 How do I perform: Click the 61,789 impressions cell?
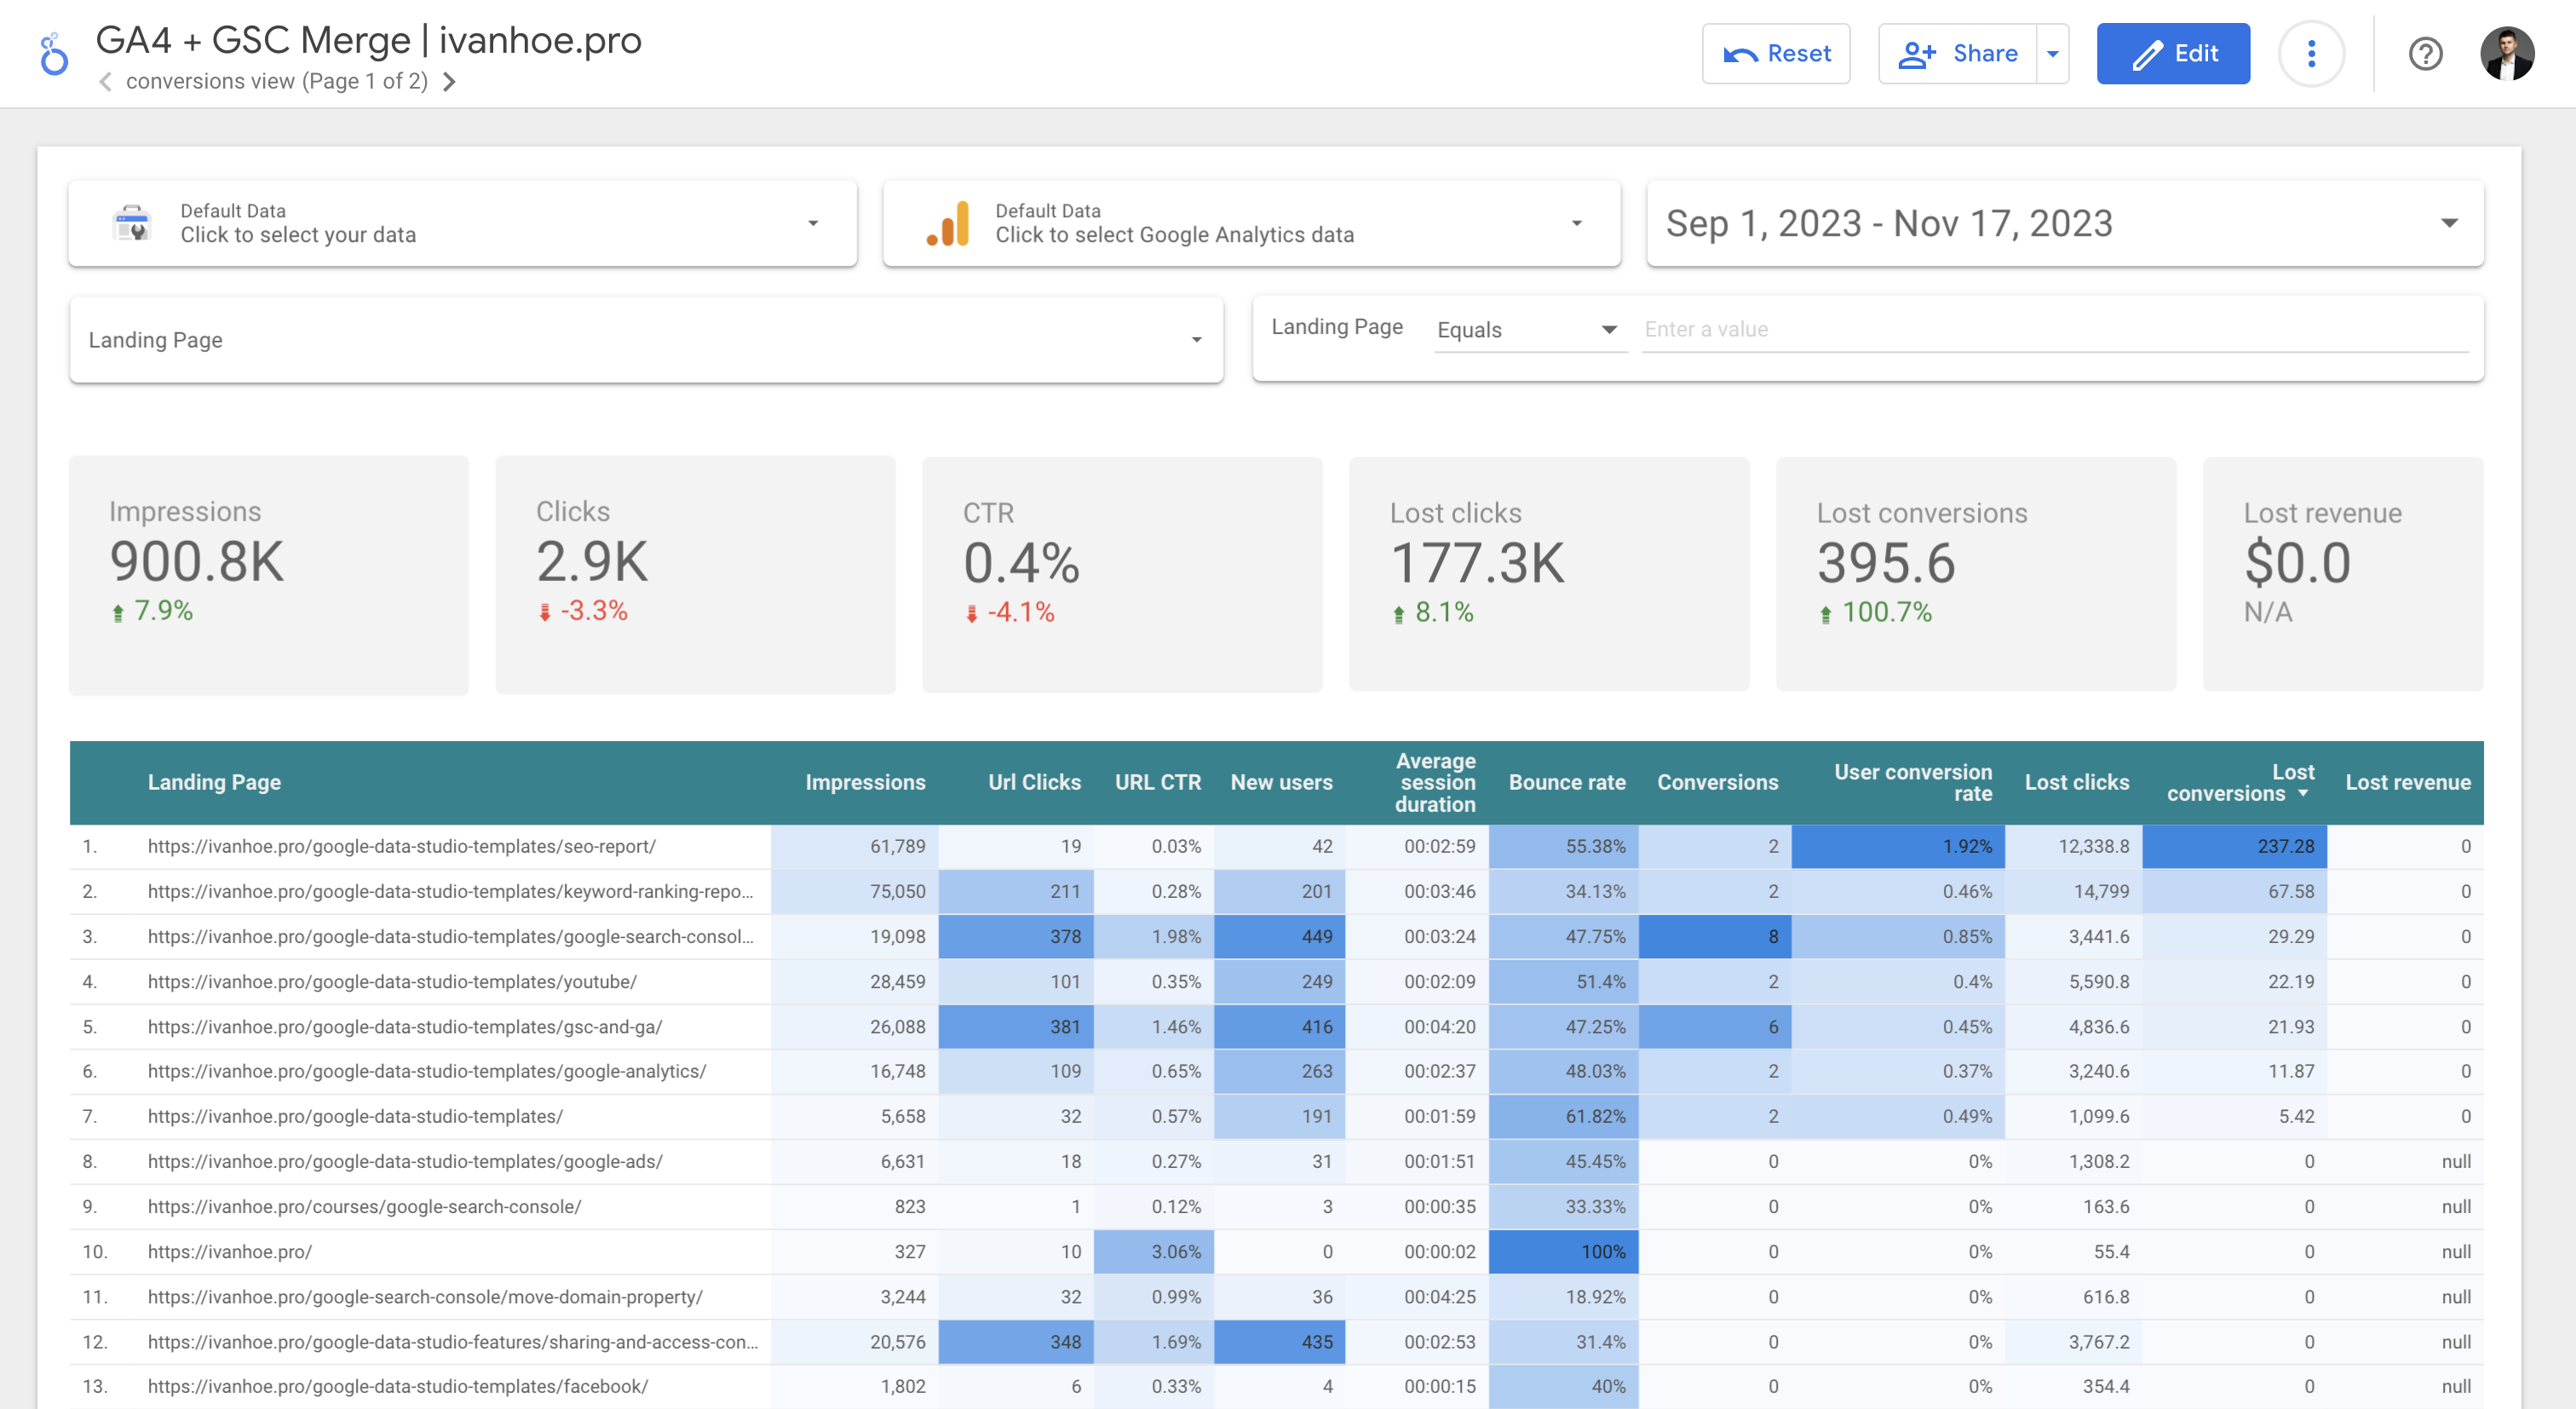[855, 847]
